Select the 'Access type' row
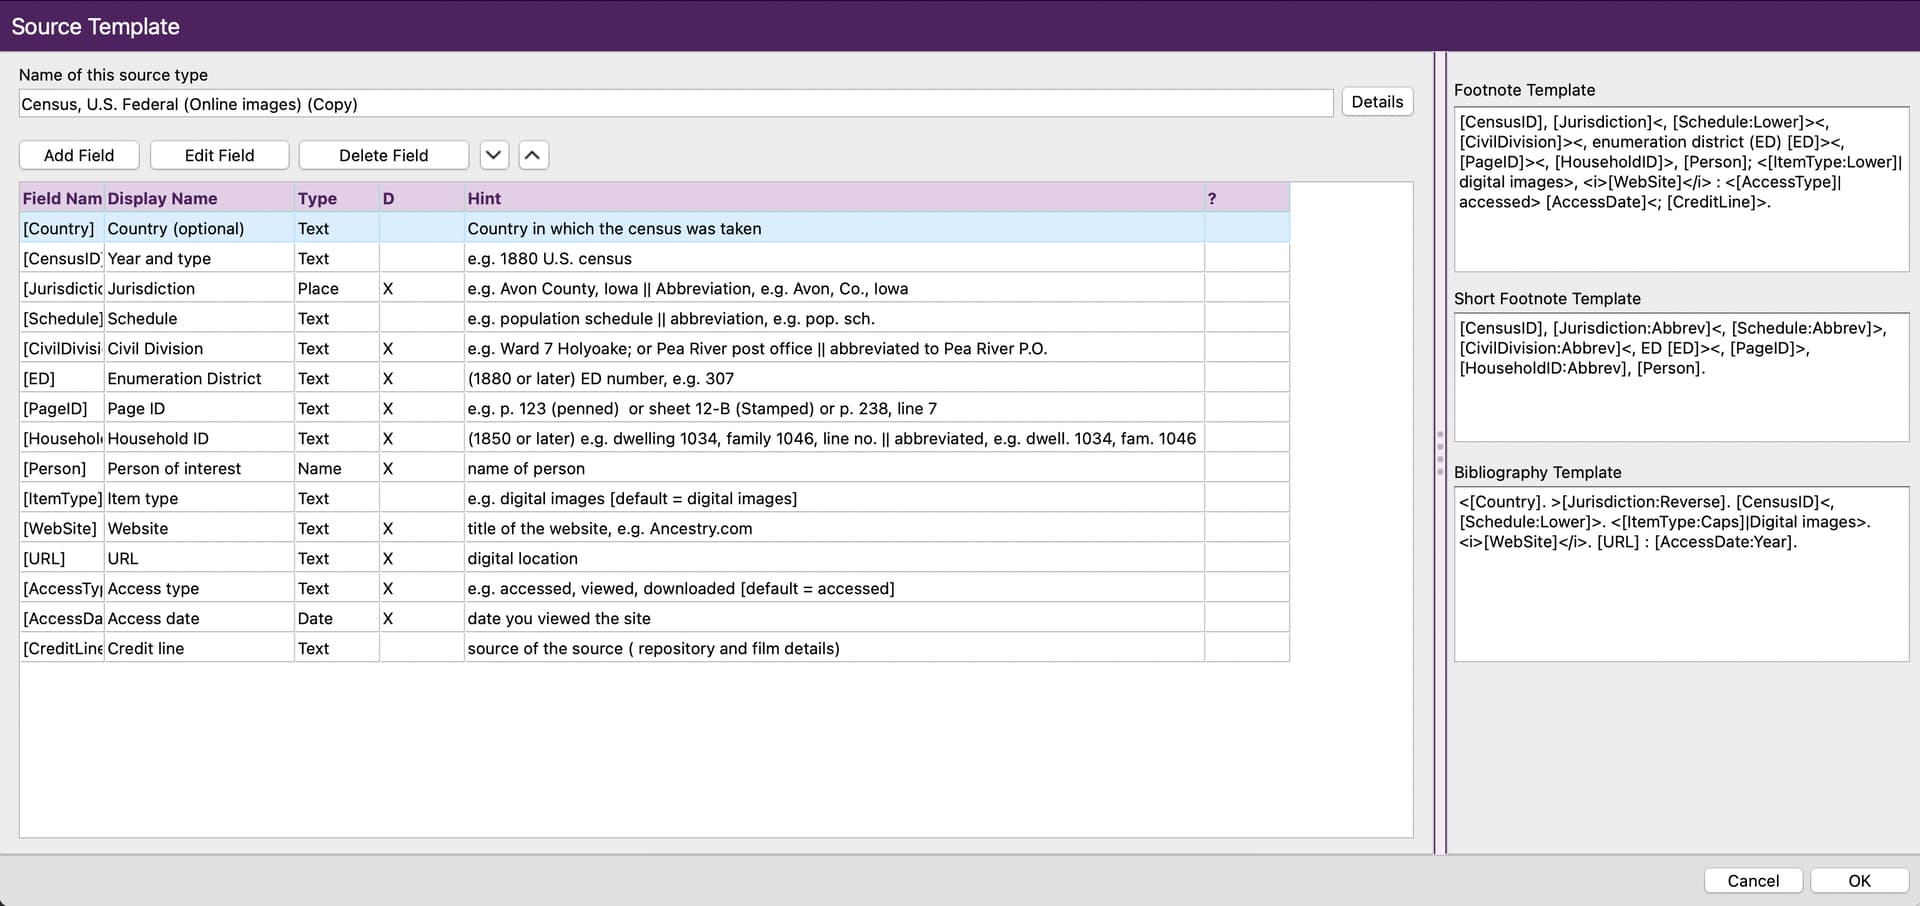 [655, 588]
